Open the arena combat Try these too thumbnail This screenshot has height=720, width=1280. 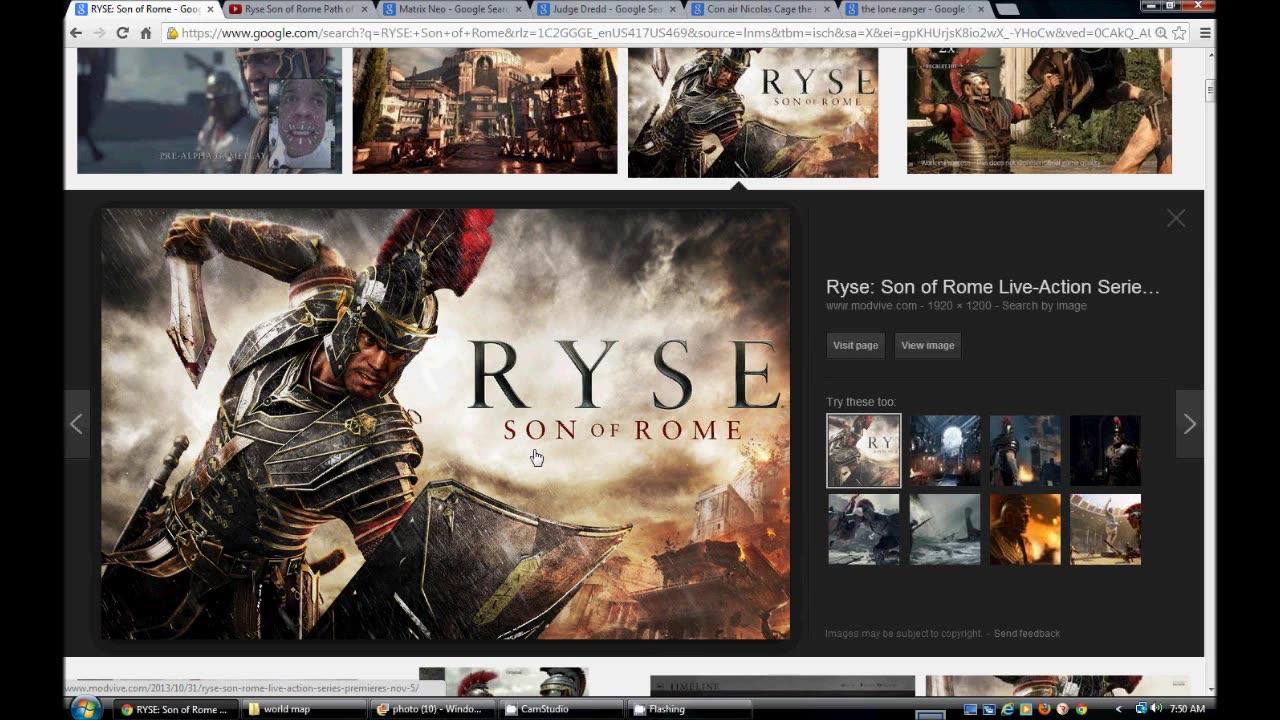1105,529
